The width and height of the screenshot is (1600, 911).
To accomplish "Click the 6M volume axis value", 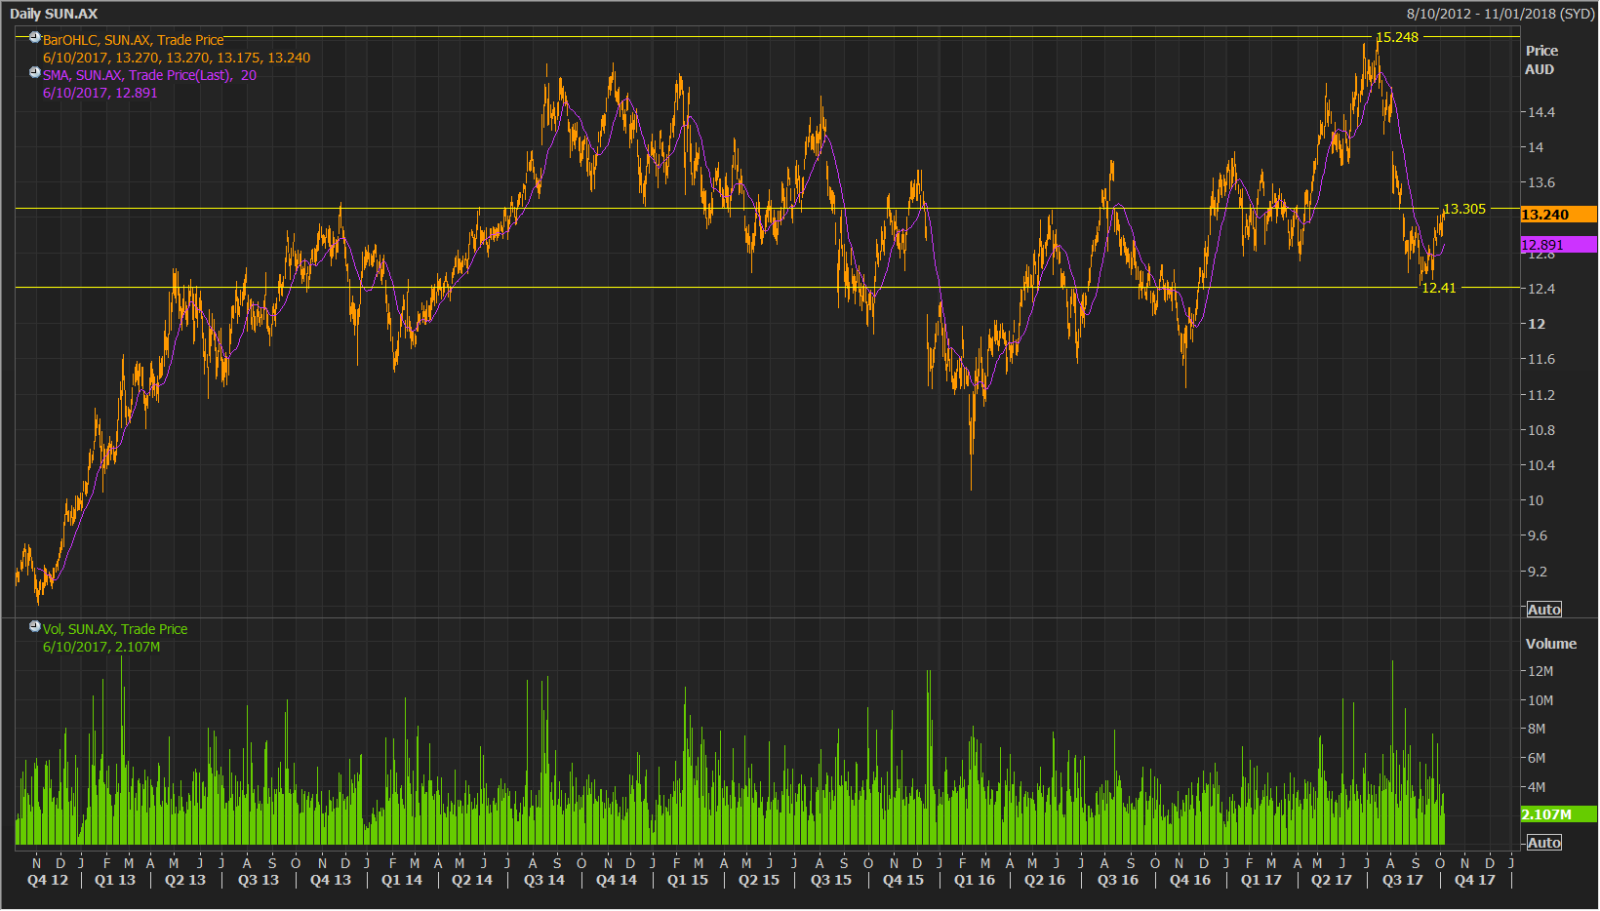I will tap(1536, 758).
